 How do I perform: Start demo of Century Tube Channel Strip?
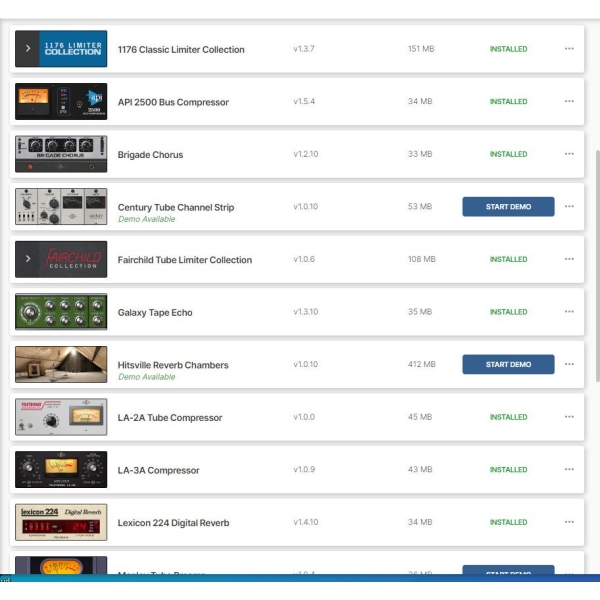508,207
